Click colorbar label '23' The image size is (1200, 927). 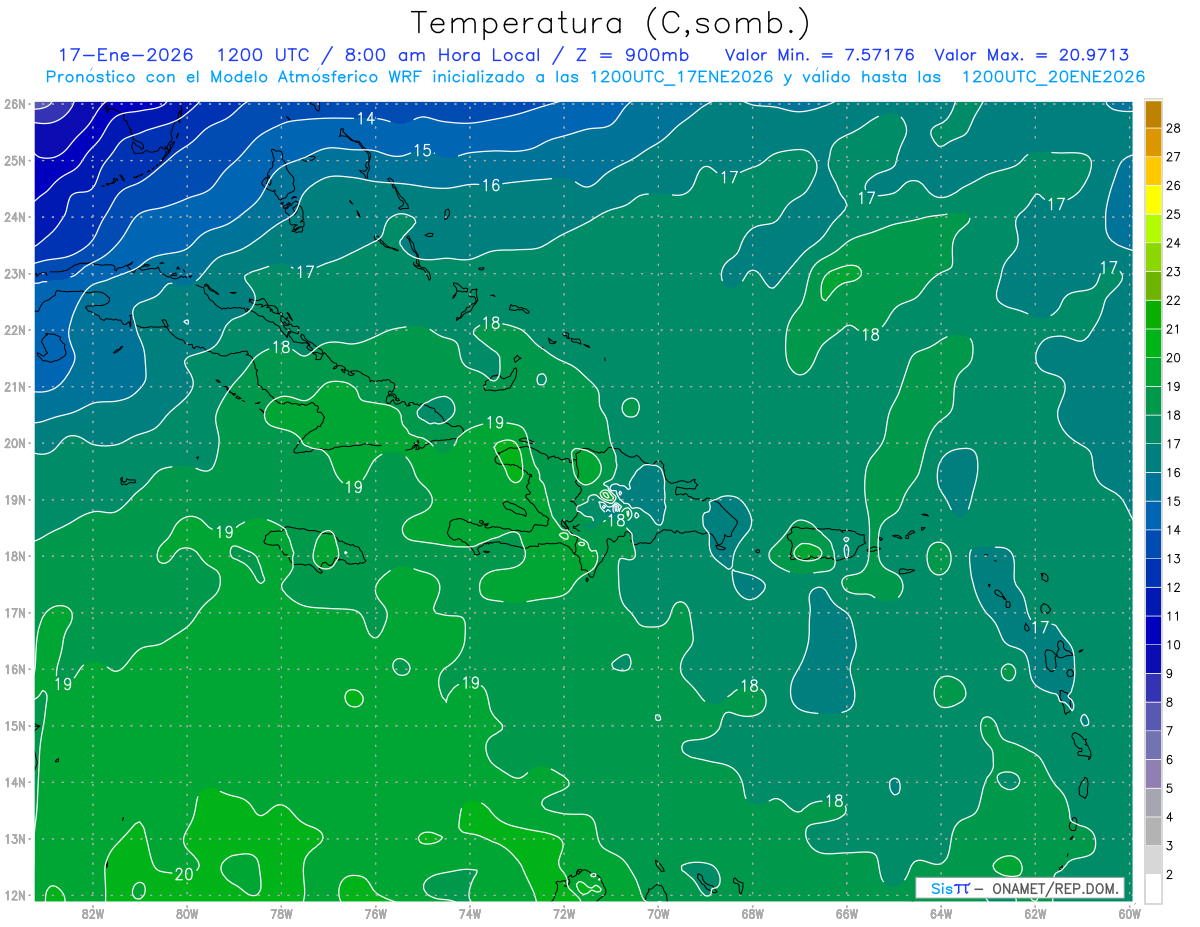point(1173,272)
